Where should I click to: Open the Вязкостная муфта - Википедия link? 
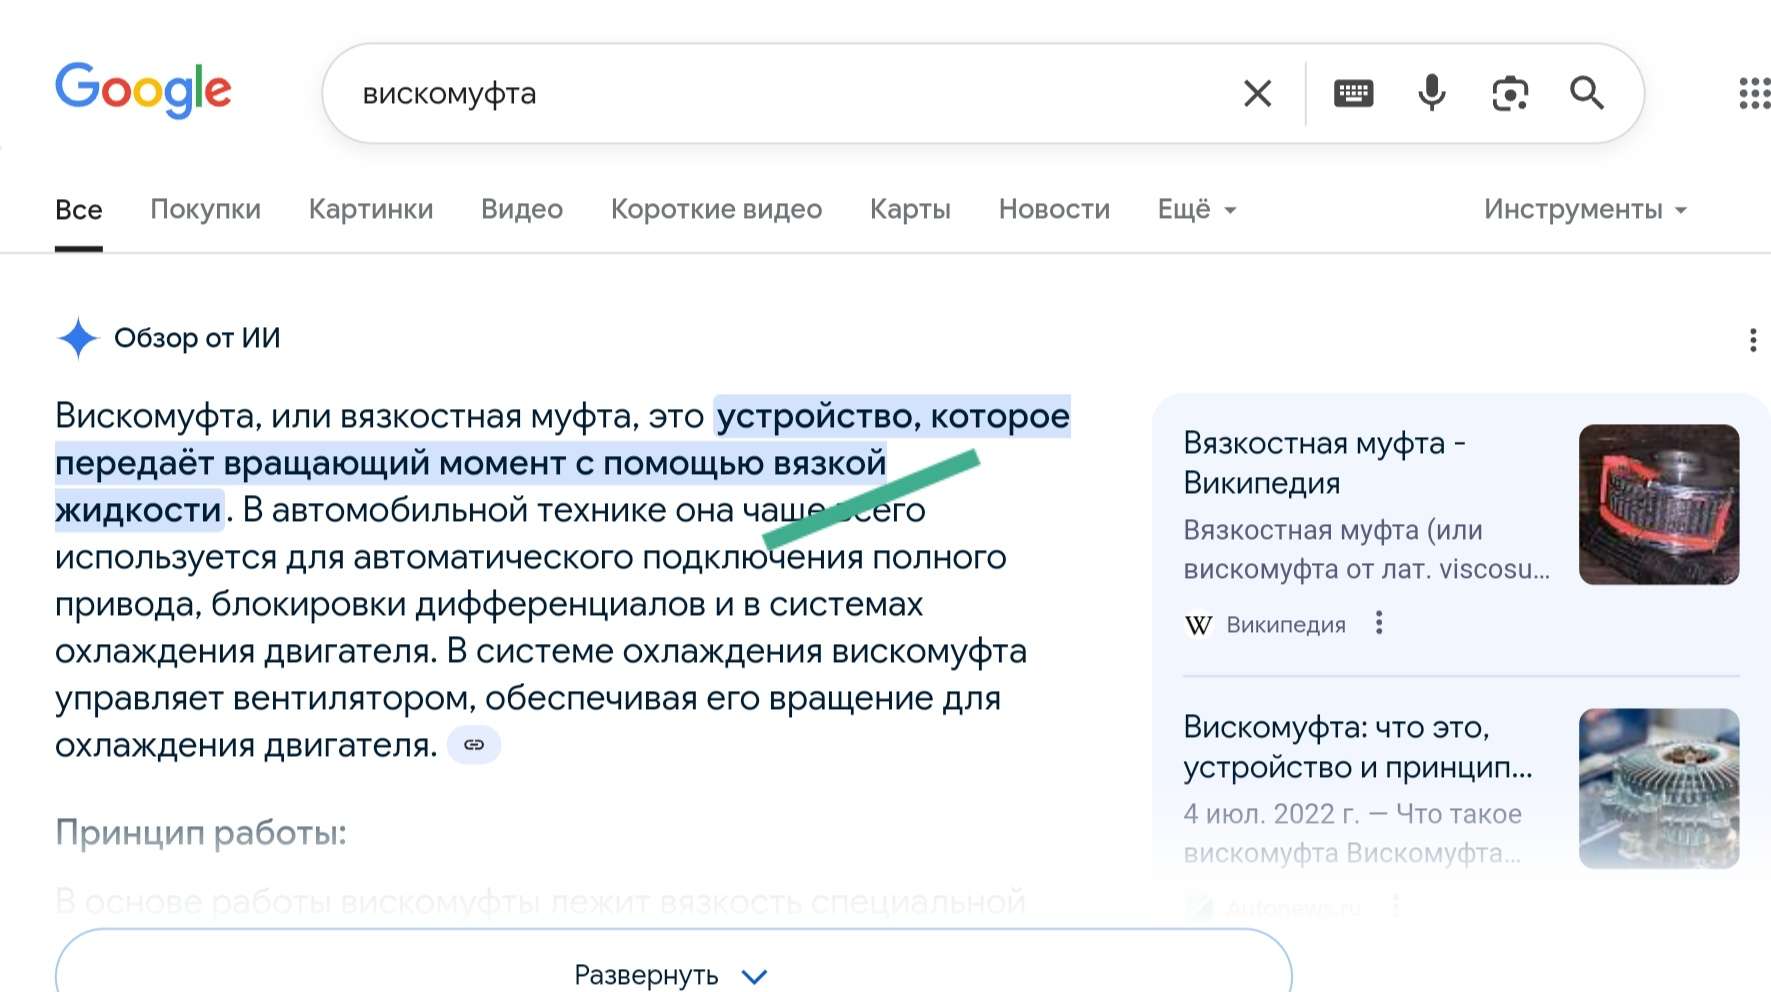(x=1324, y=462)
